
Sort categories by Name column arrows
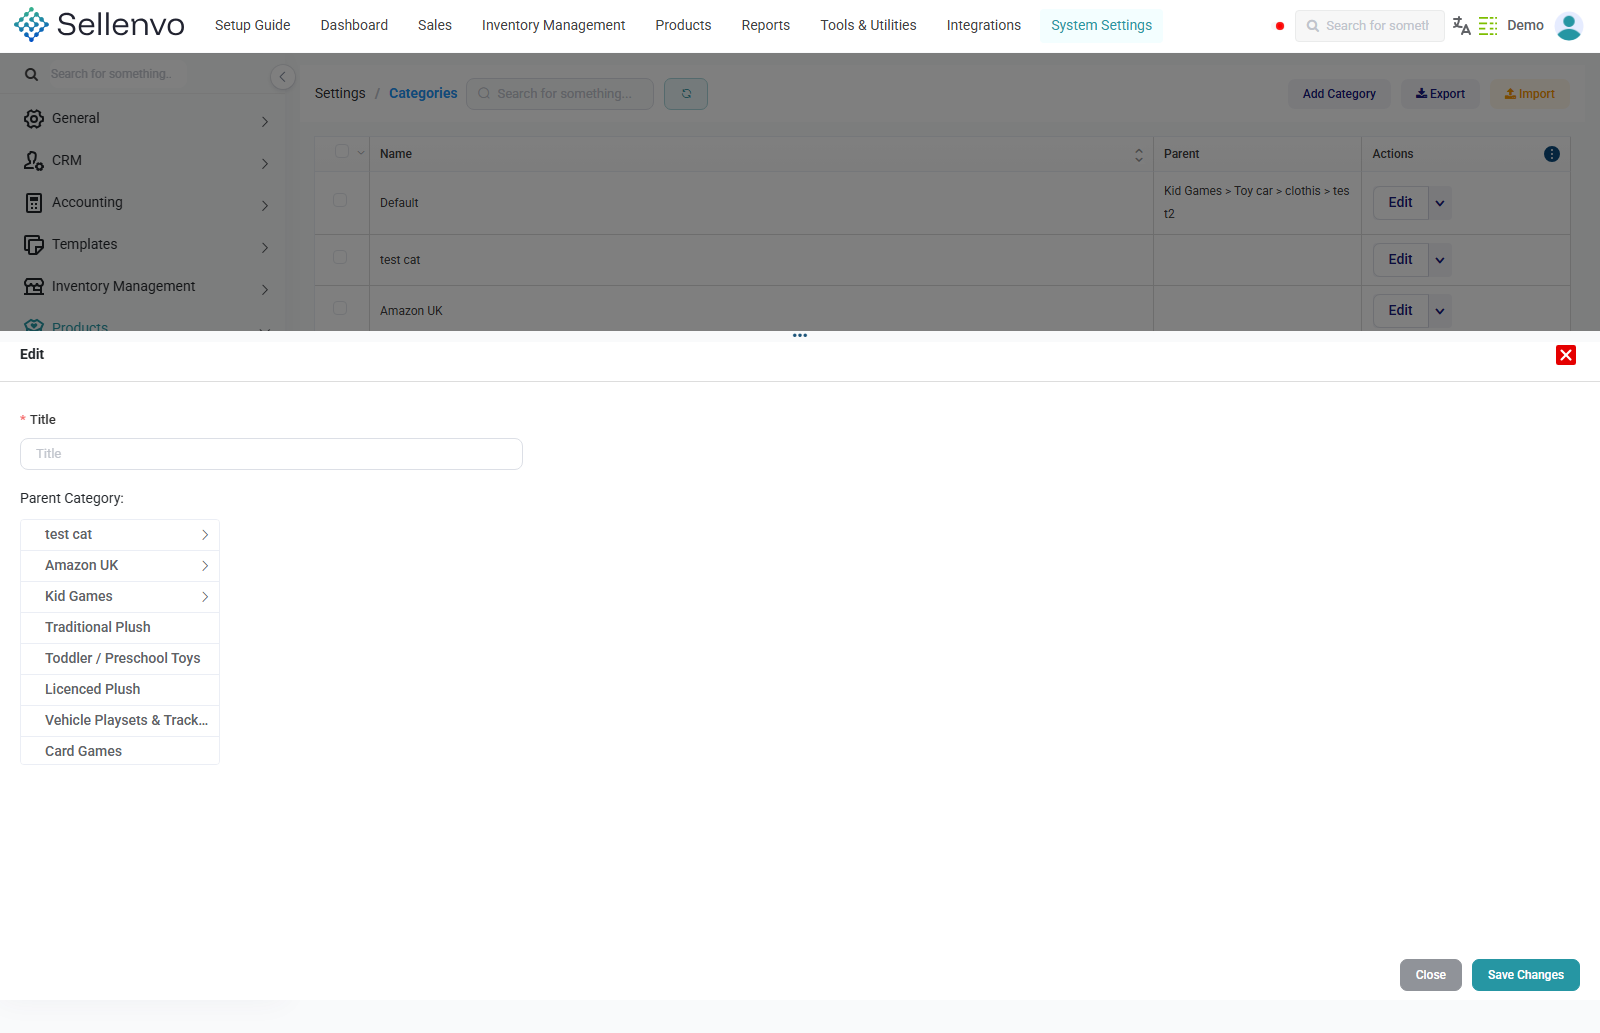coord(1138,154)
